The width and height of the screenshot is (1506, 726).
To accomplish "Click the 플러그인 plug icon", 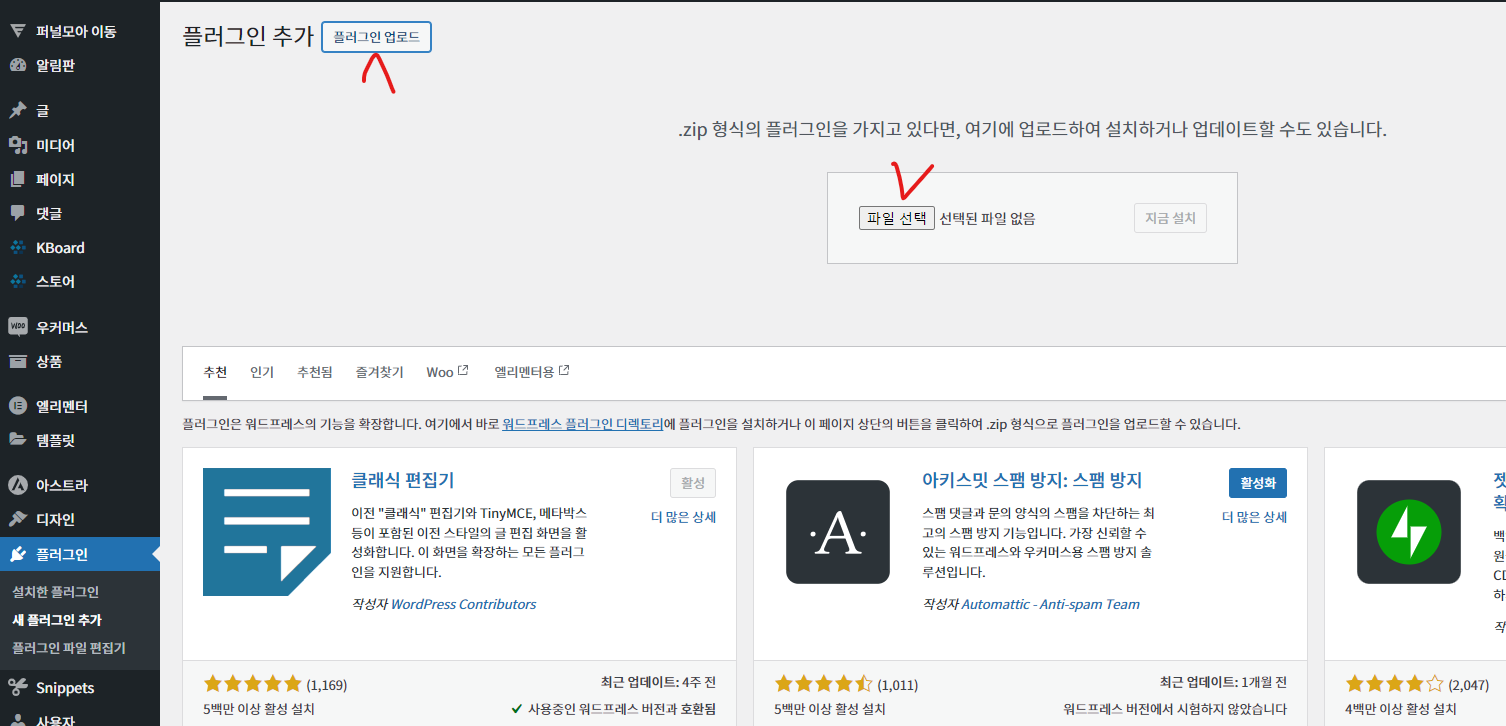I will coord(17,554).
